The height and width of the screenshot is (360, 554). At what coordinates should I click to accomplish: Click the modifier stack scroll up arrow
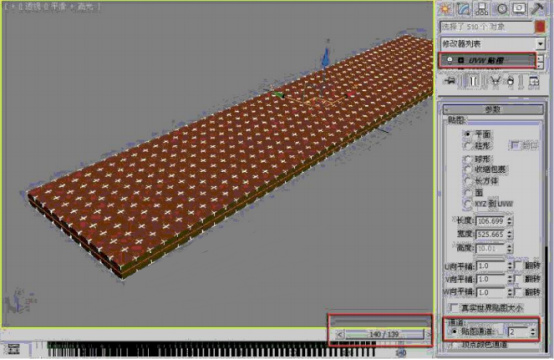click(540, 58)
